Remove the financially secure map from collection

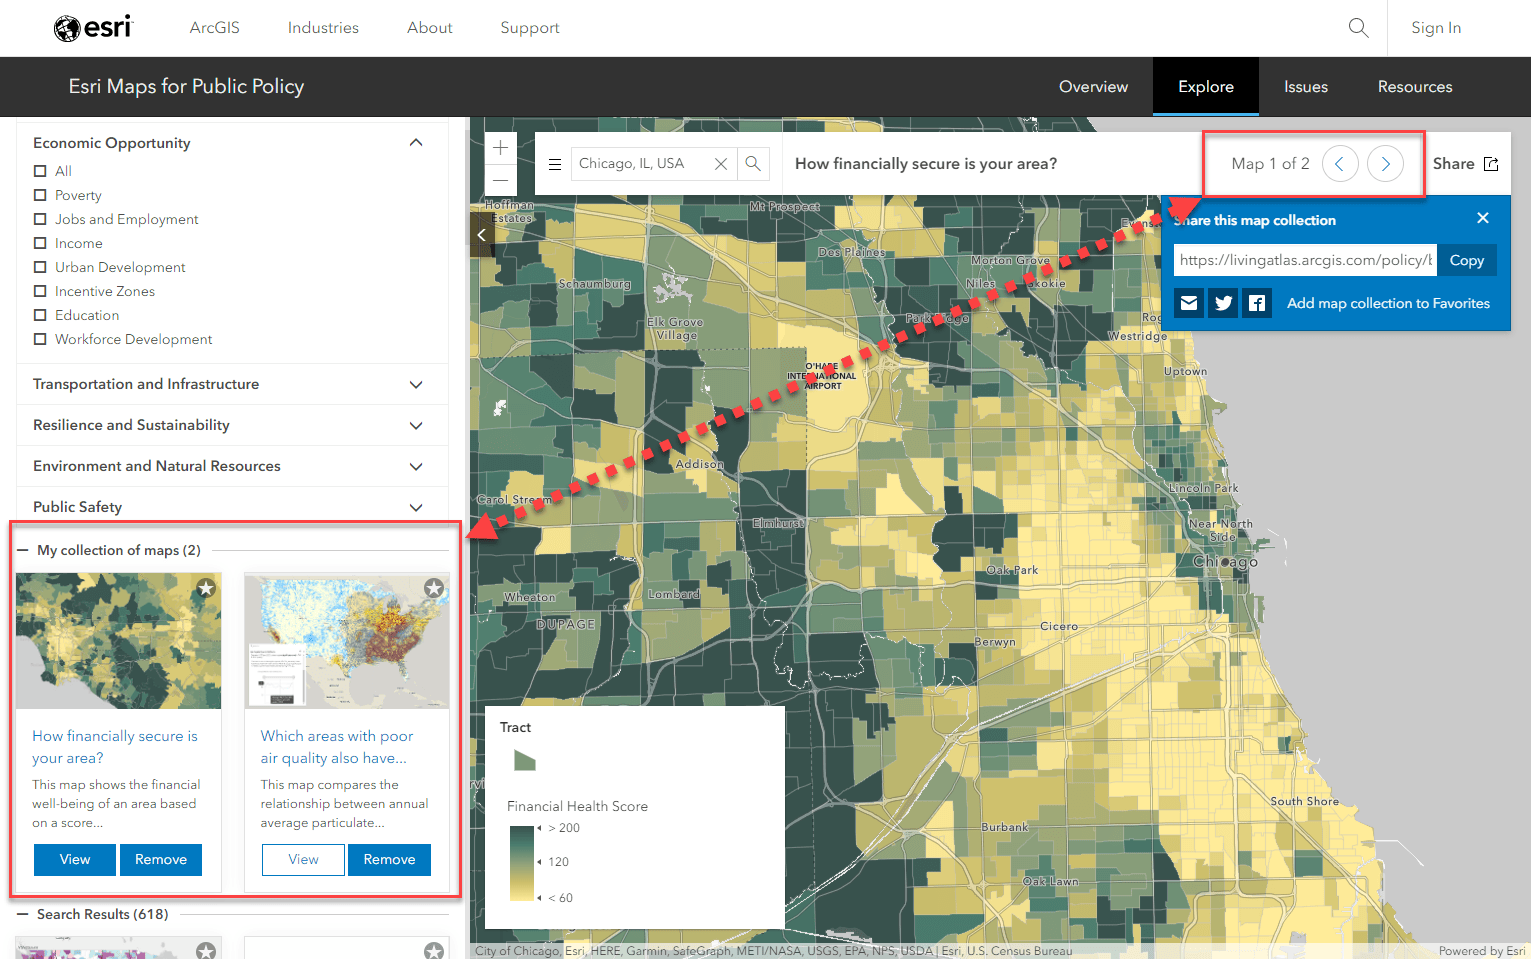pyautogui.click(x=161, y=860)
